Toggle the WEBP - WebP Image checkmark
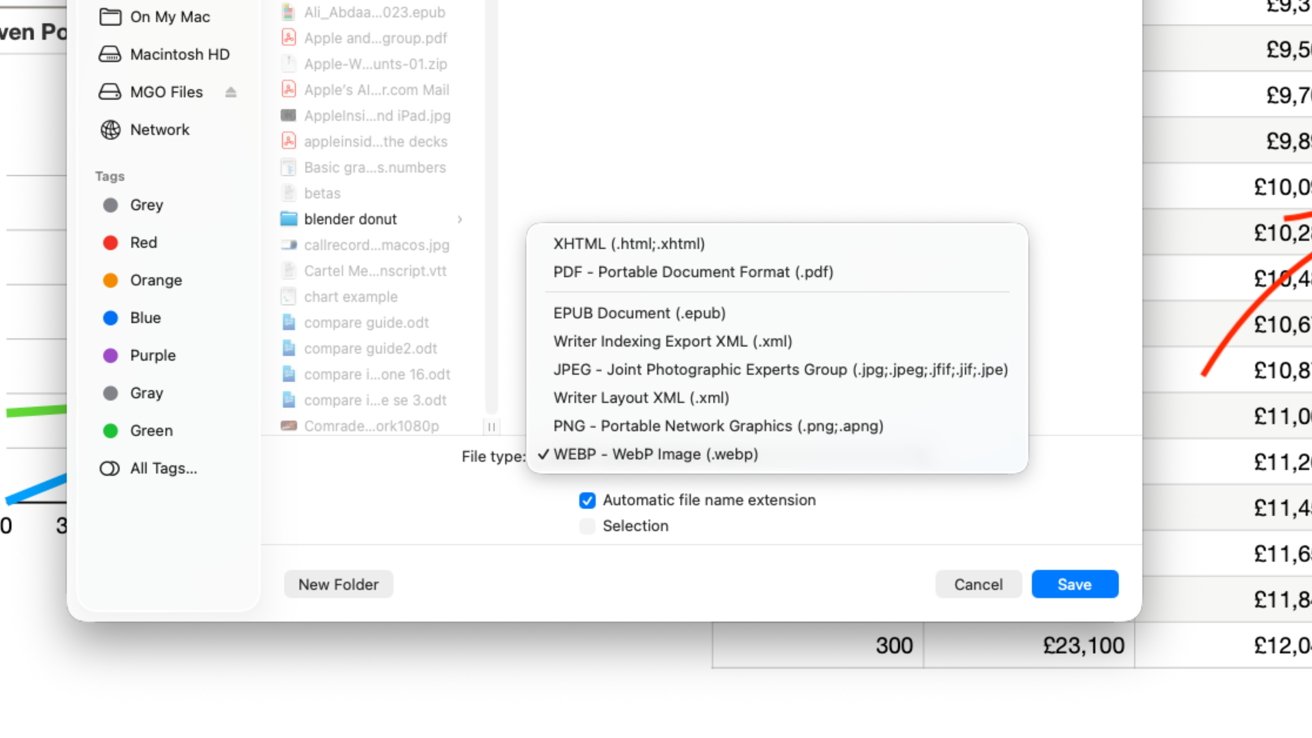1312x738 pixels. (x=543, y=454)
